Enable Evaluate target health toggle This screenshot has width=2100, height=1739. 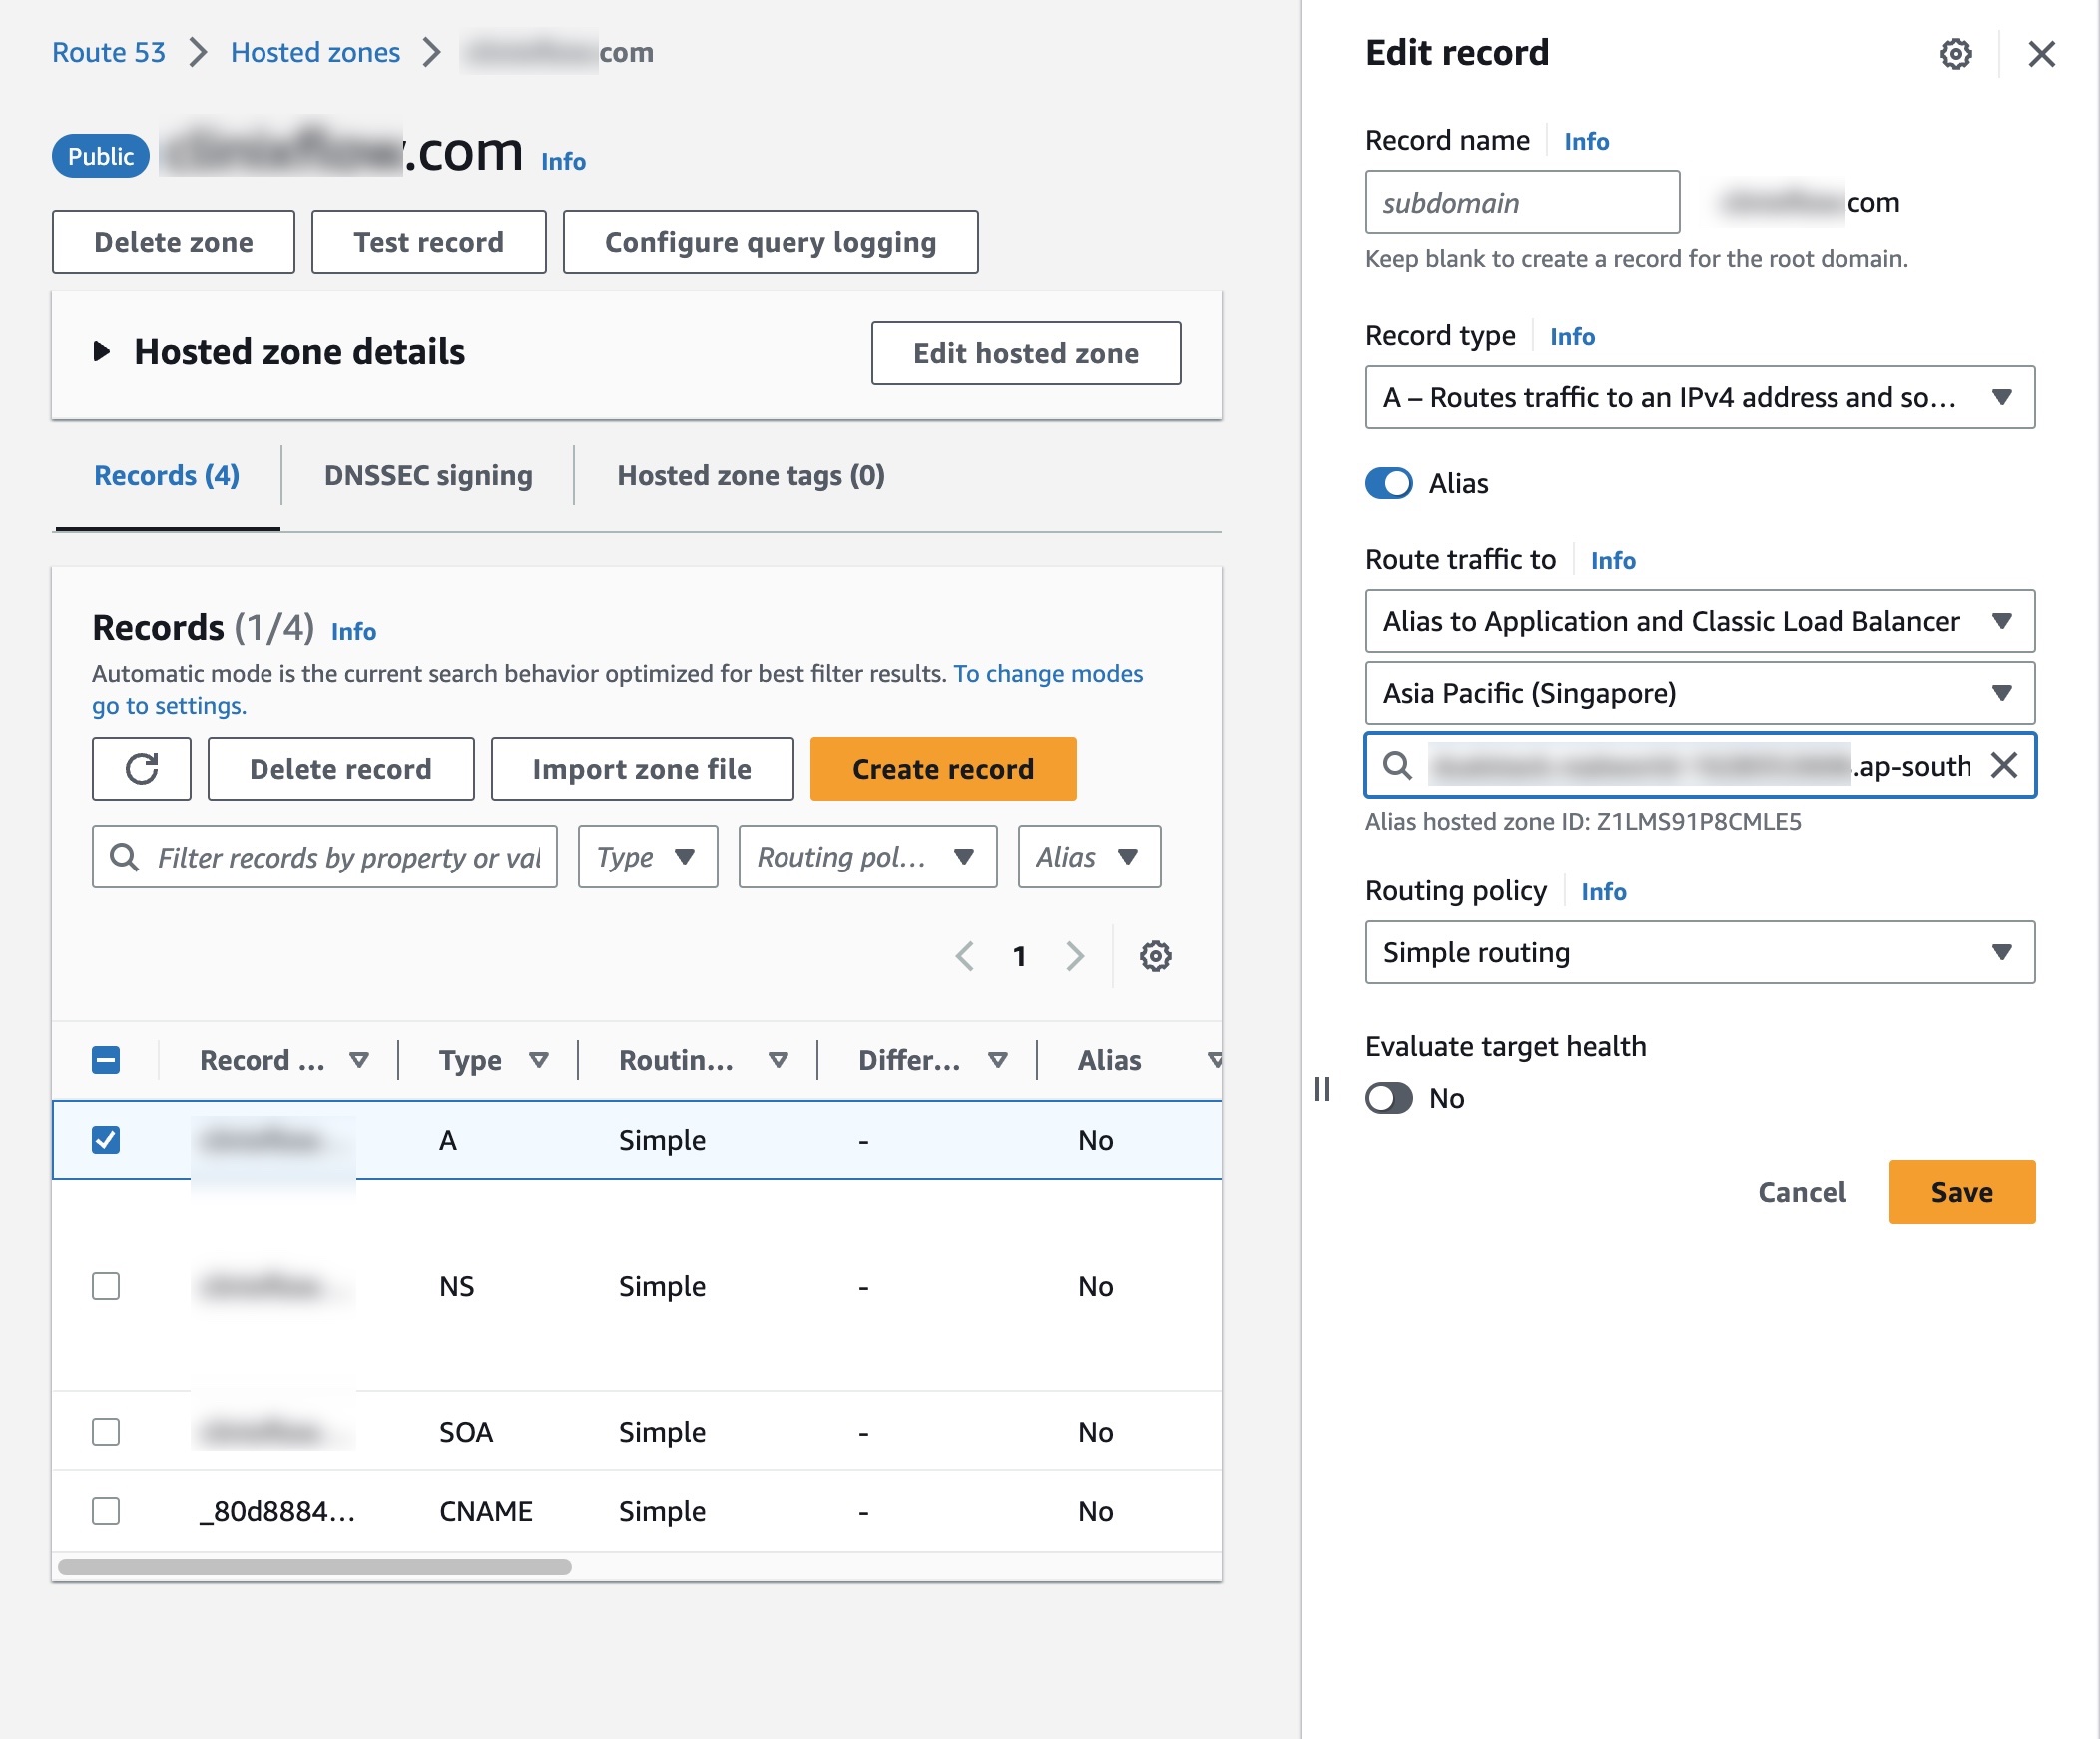1389,1098
